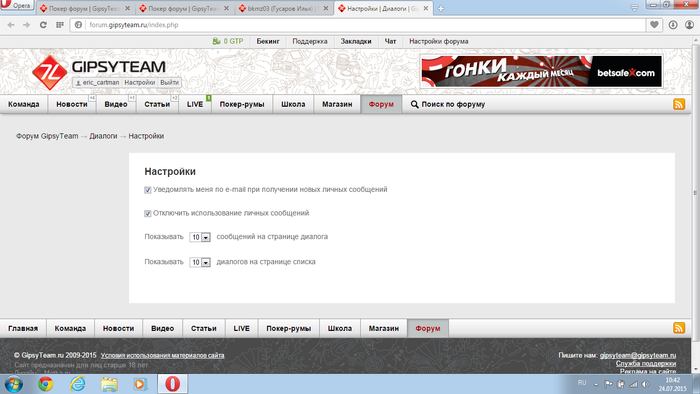The height and width of the screenshot is (394, 700).
Task: Click the 0 GTP balance icon
Action: [217, 41]
